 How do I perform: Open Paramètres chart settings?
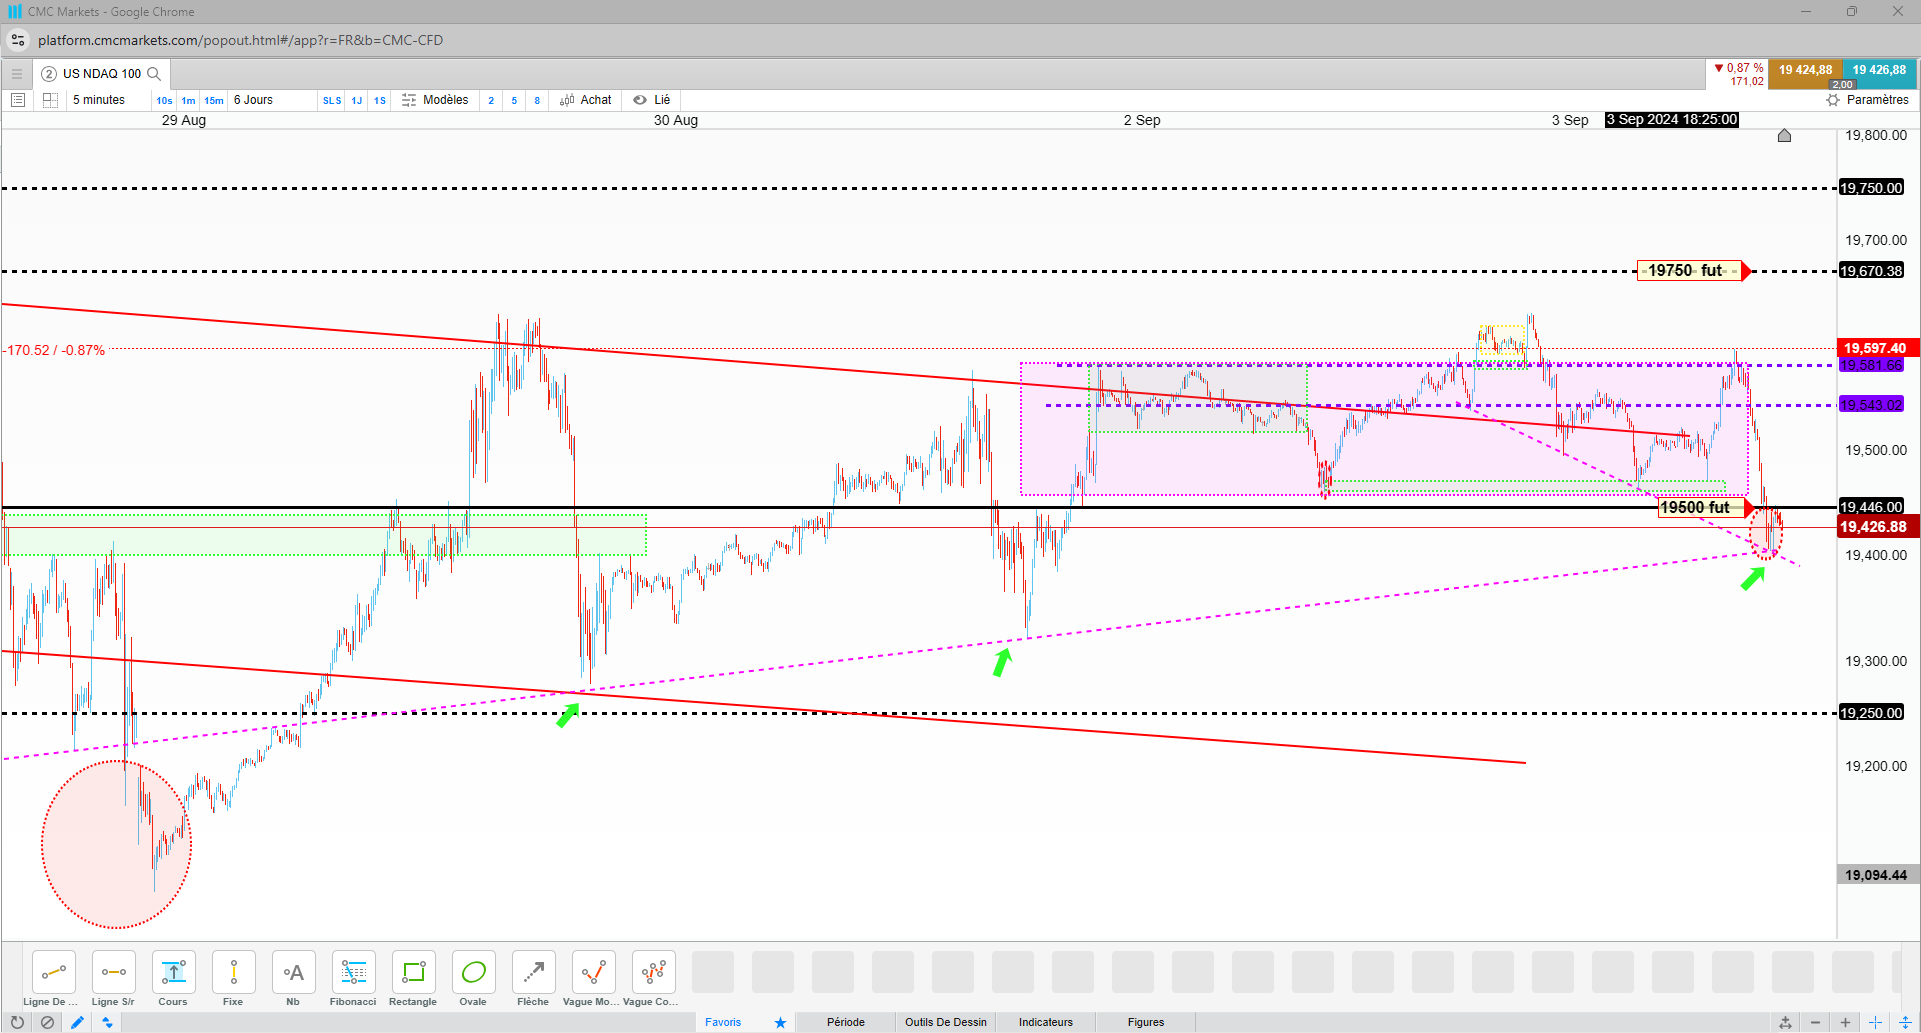coord(1868,100)
